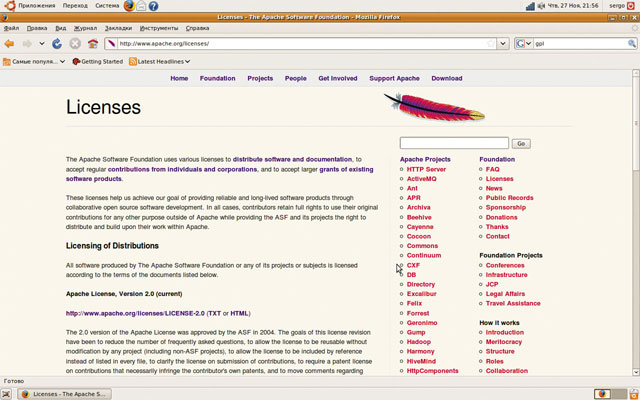Open the HTML version of the license
640x400 pixels.
(x=239, y=313)
